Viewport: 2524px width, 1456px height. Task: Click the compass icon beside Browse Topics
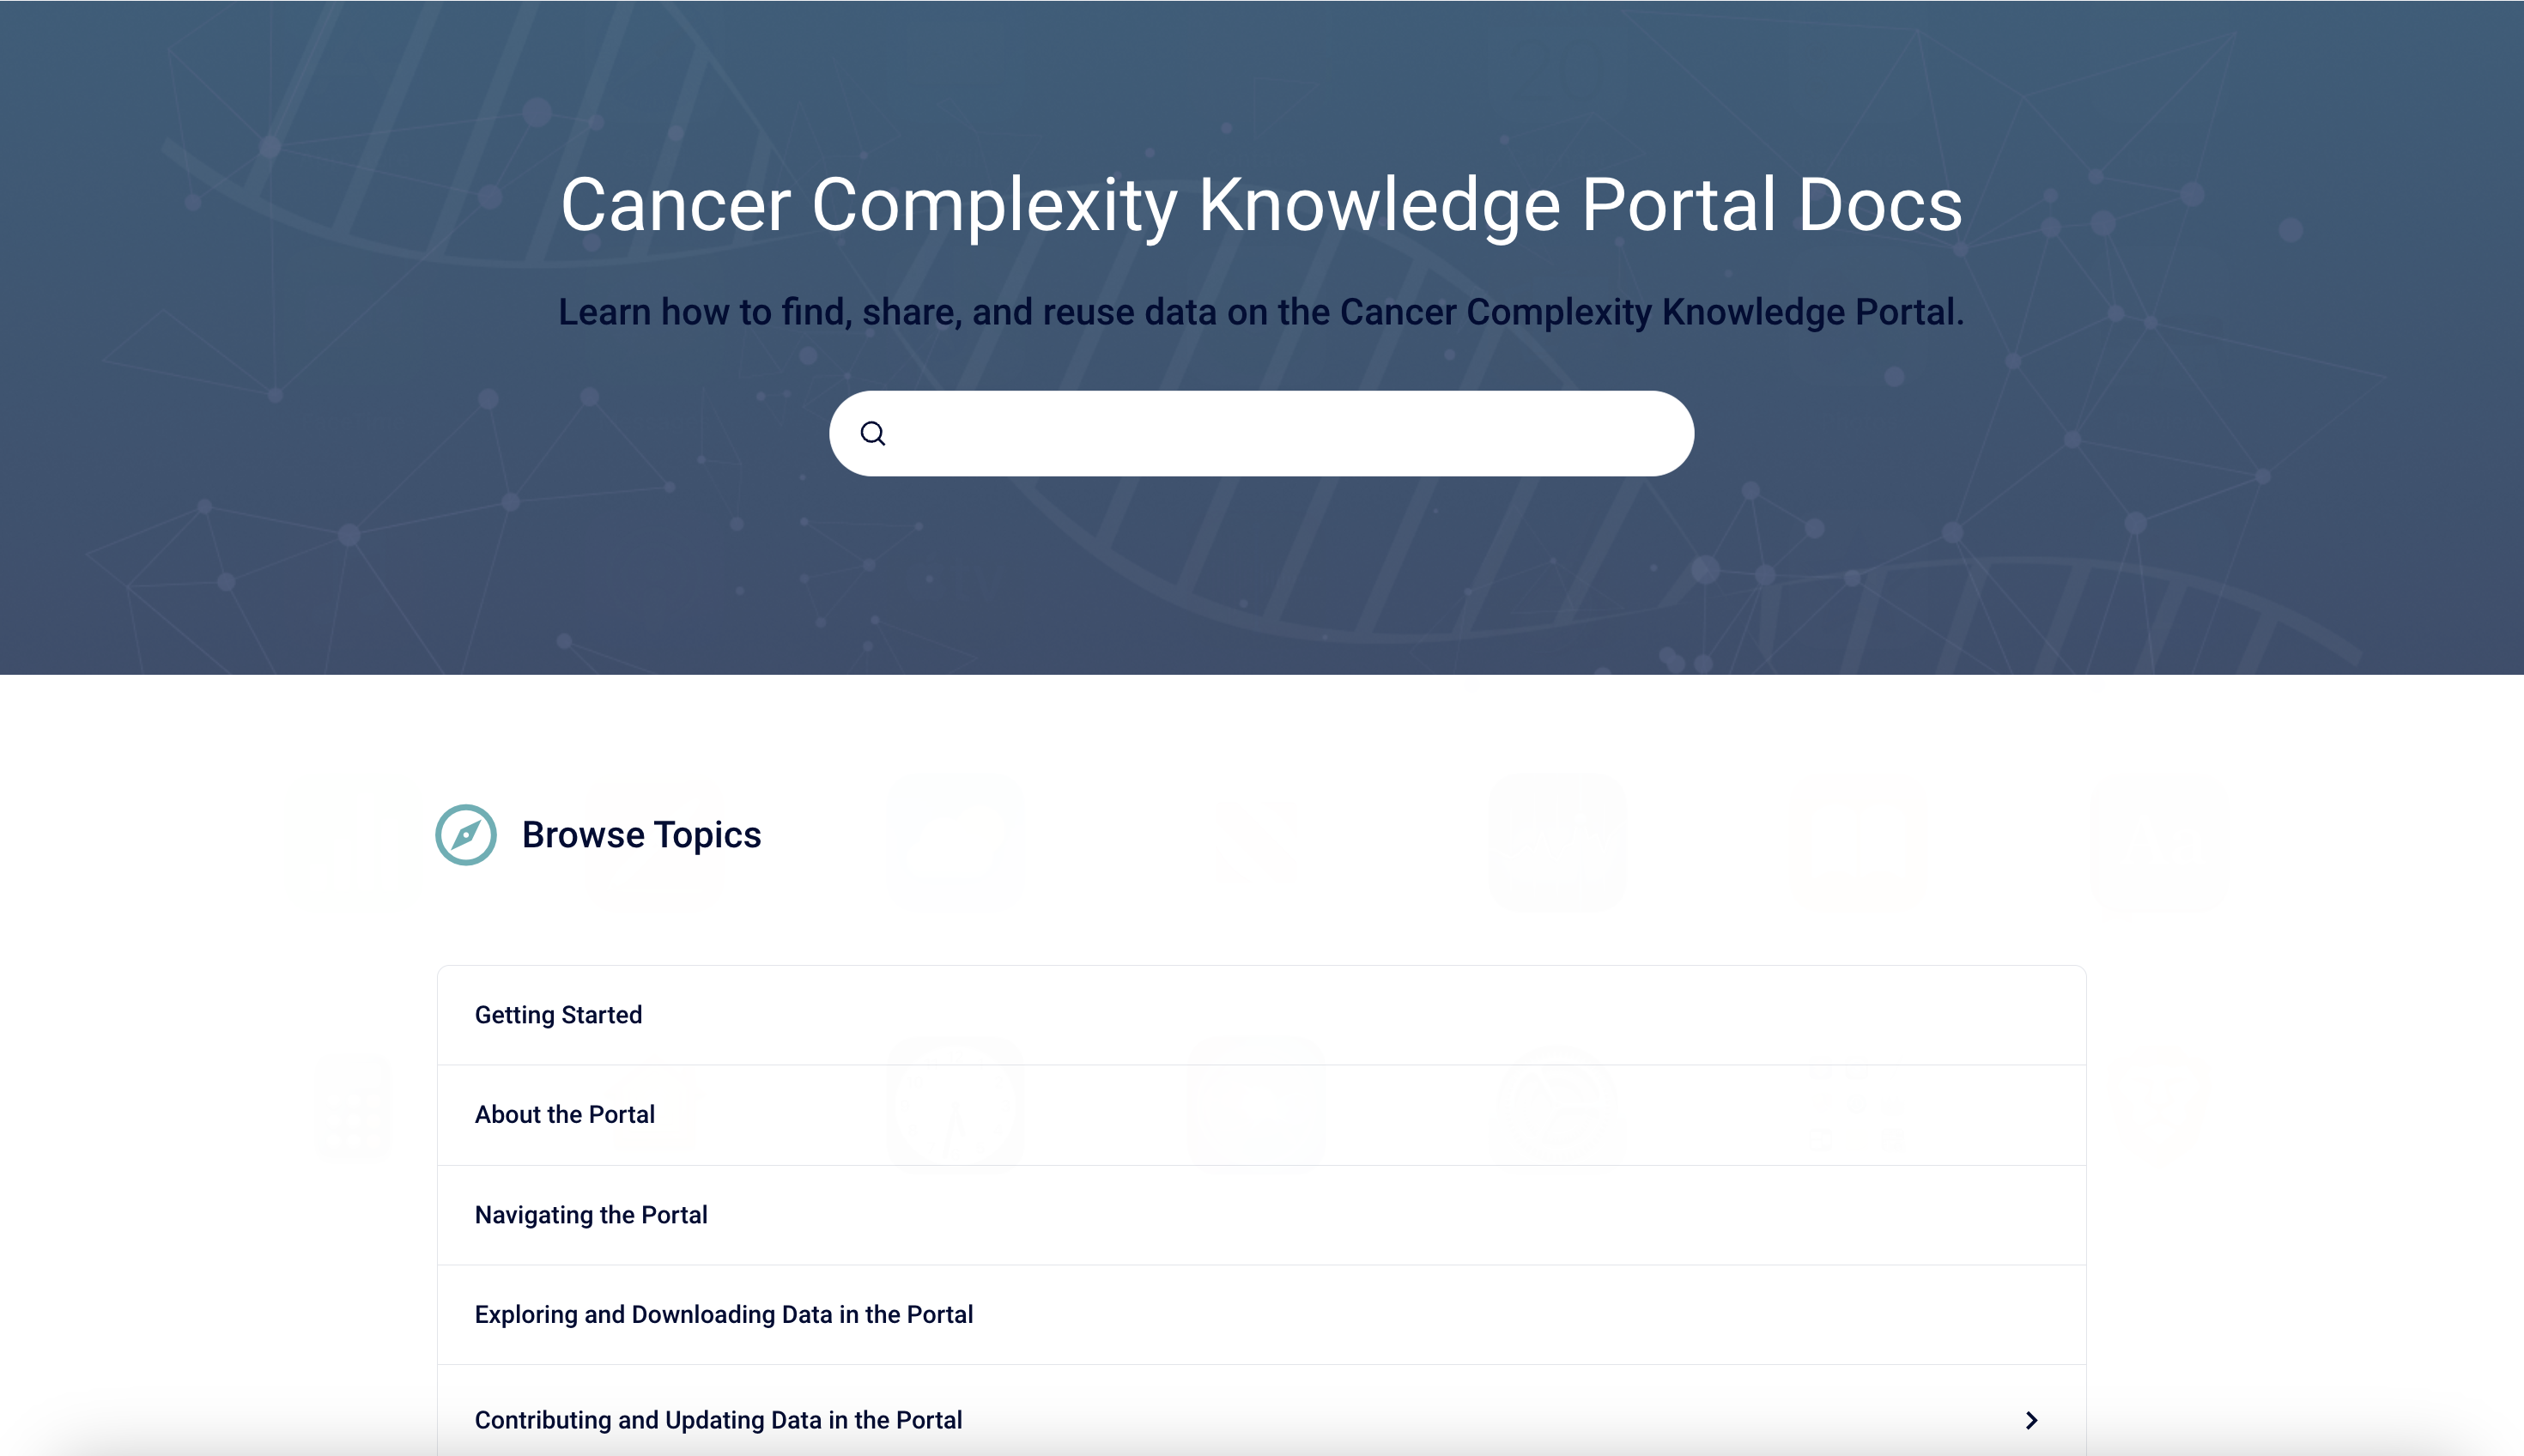click(466, 835)
